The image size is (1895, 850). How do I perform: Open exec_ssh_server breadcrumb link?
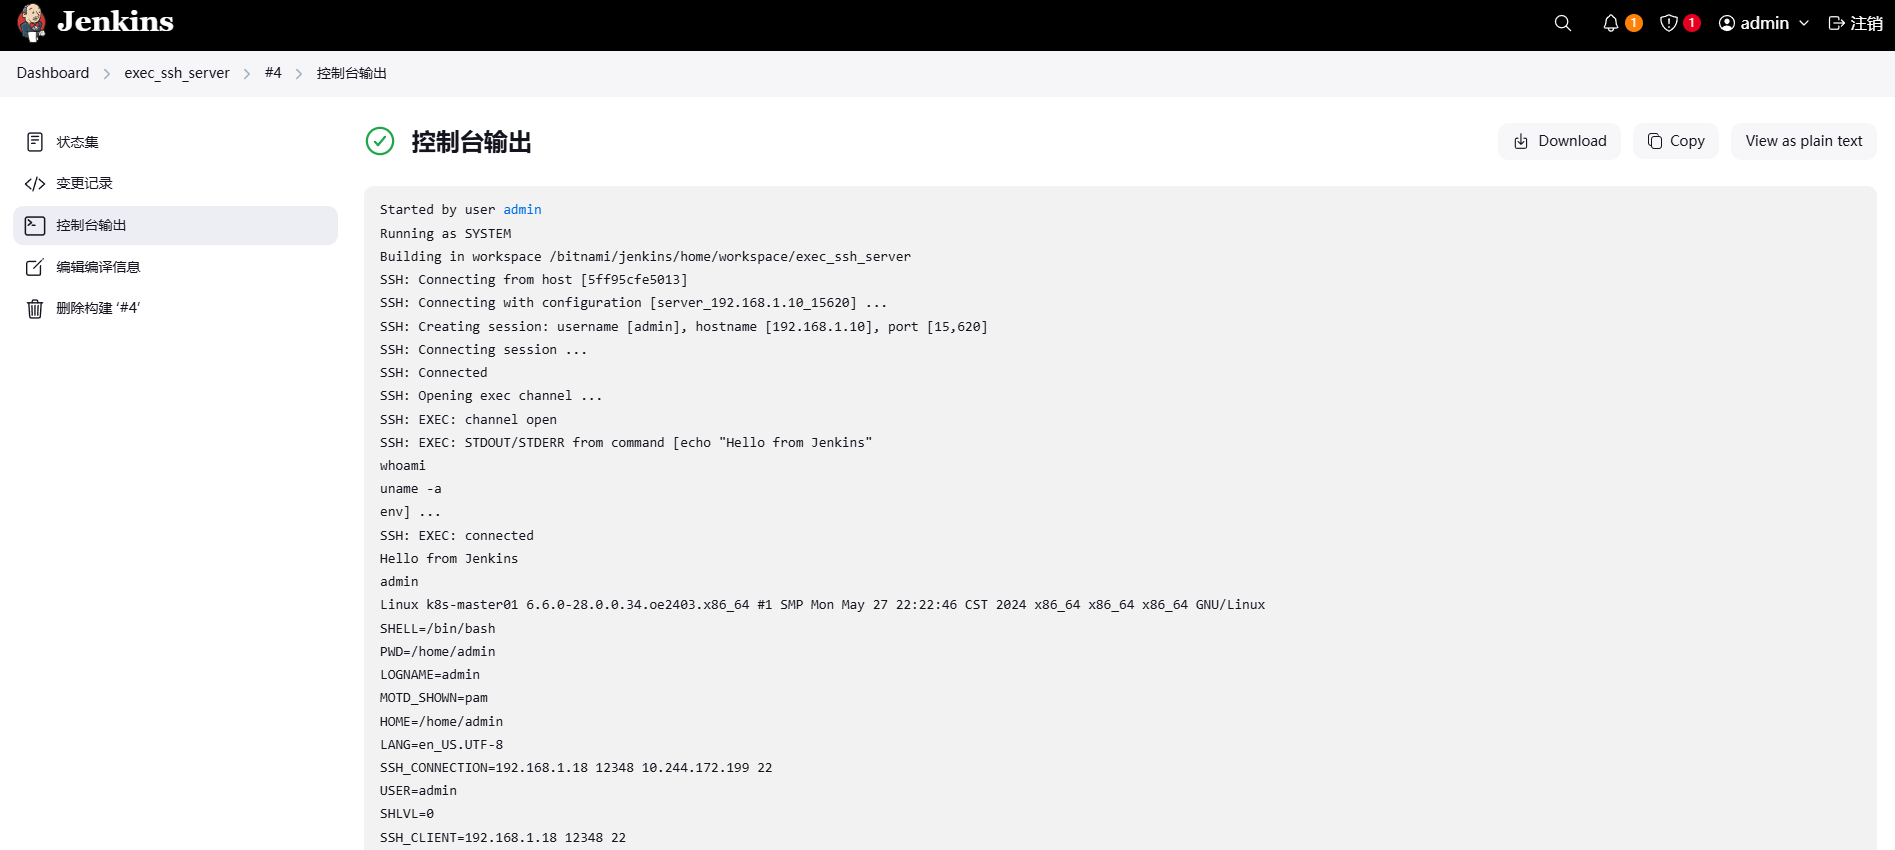point(177,73)
